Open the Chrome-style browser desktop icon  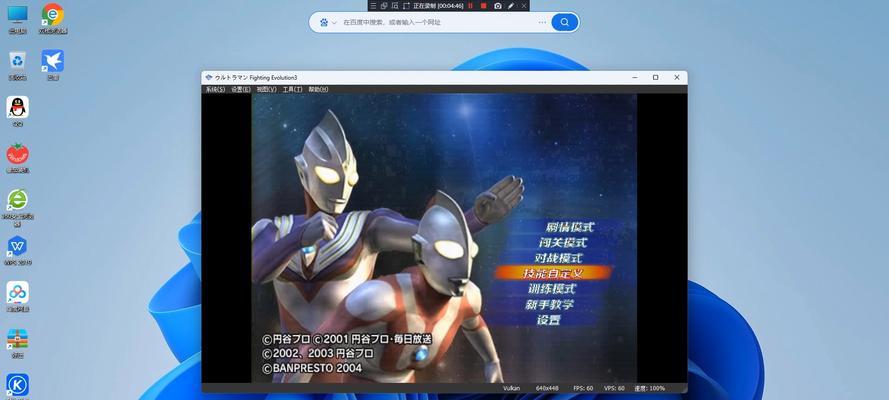coord(53,19)
